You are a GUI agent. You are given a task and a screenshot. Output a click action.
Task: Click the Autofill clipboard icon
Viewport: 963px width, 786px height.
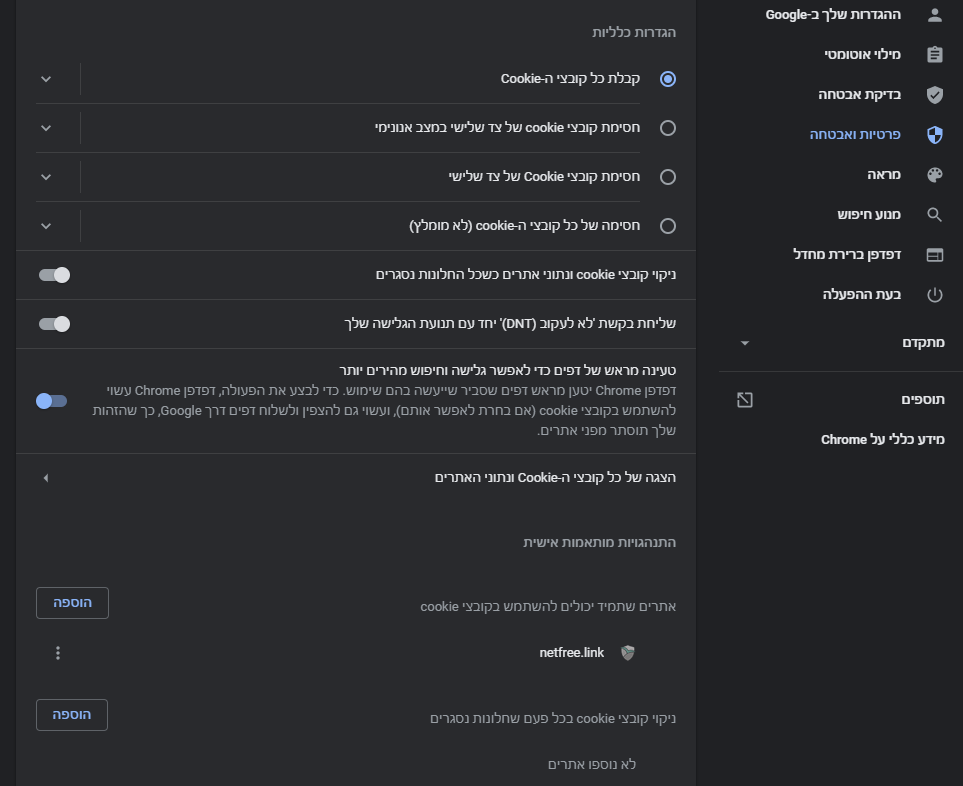[x=935, y=55]
